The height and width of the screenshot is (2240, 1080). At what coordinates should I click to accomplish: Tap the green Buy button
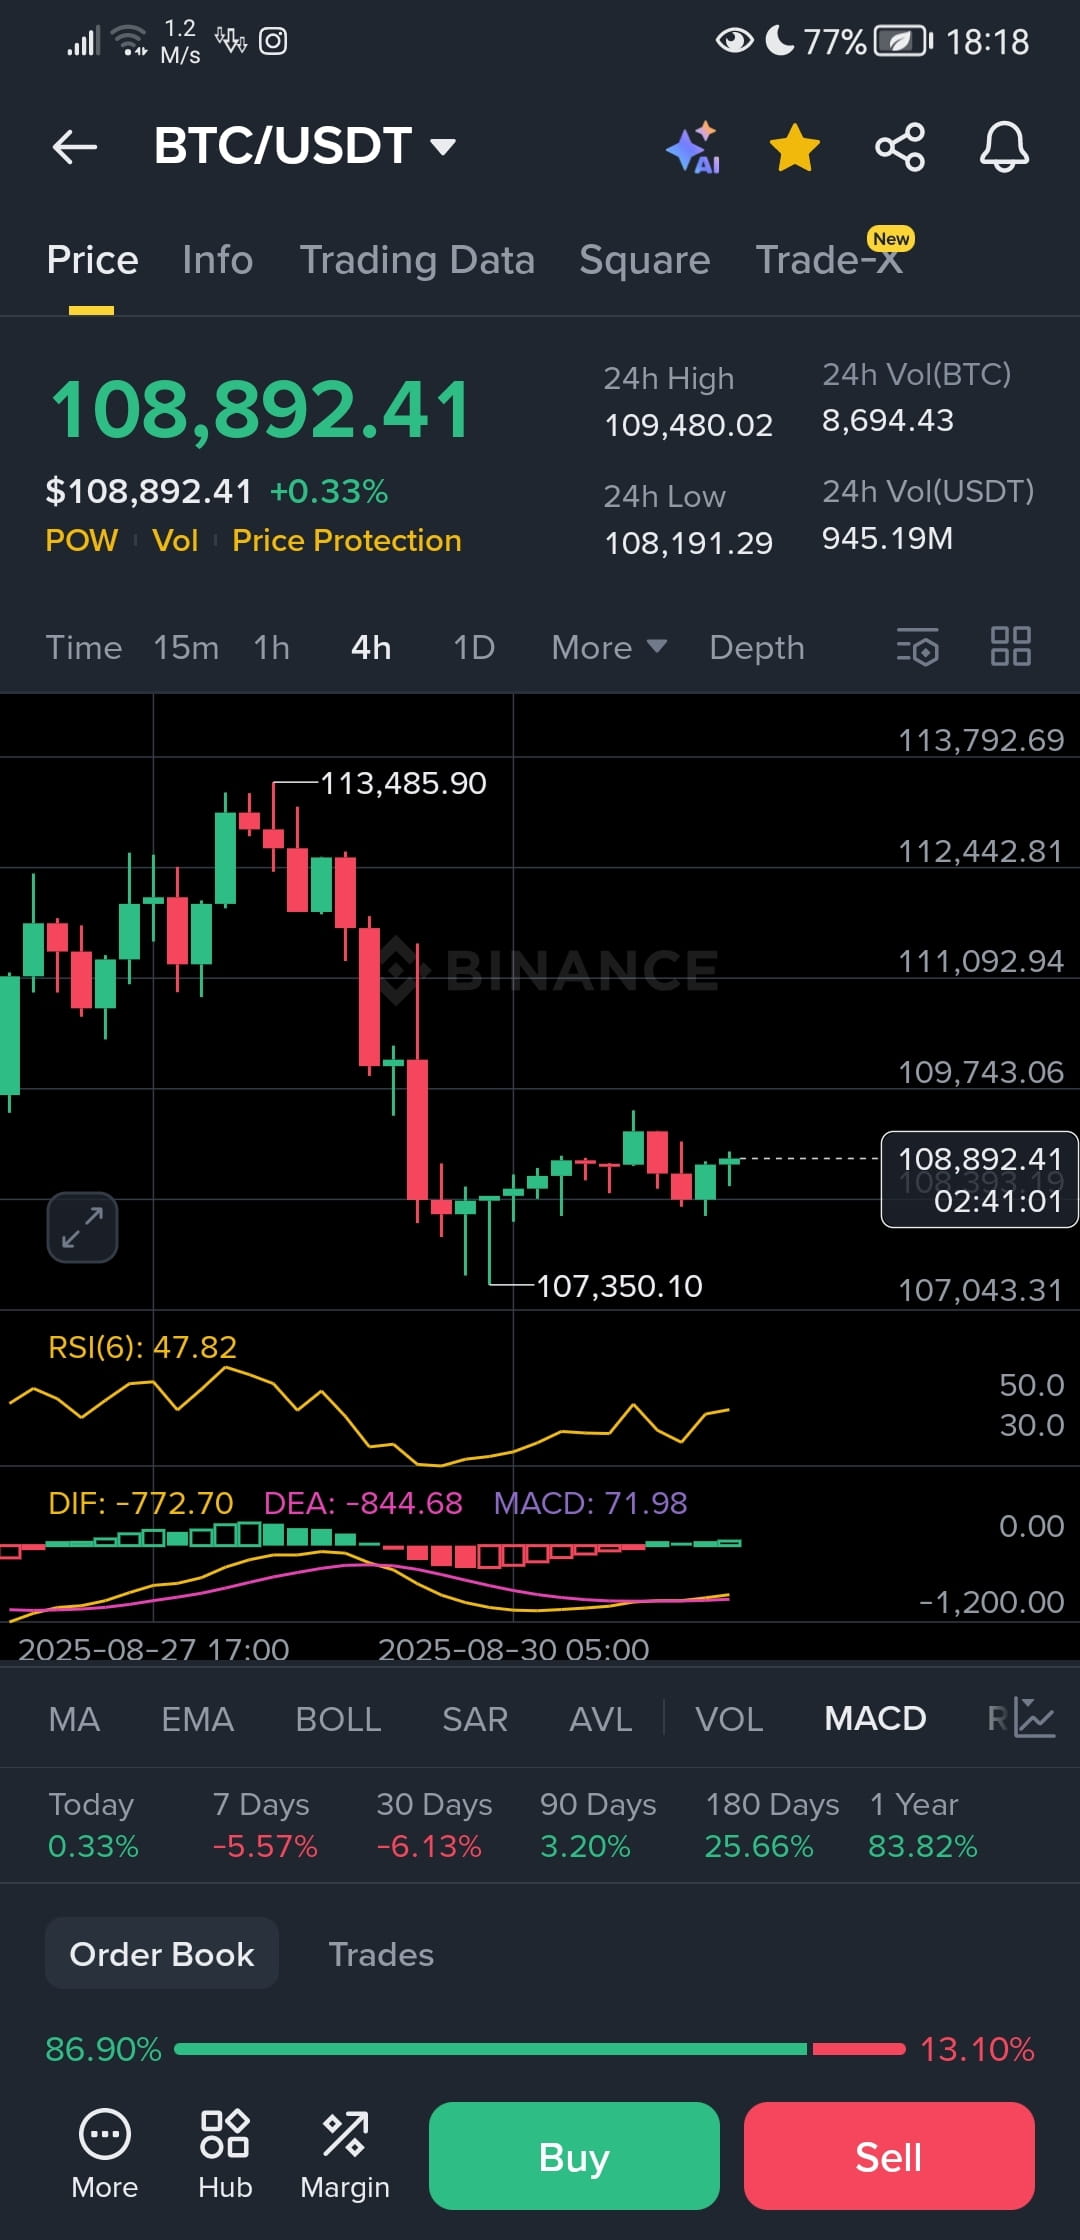pos(574,2156)
